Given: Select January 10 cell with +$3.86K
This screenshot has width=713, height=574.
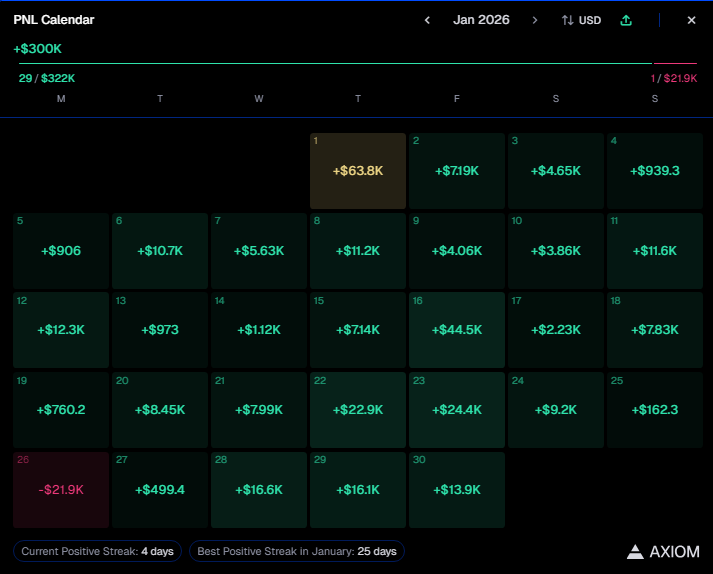Looking at the screenshot, I should pyautogui.click(x=556, y=251).
